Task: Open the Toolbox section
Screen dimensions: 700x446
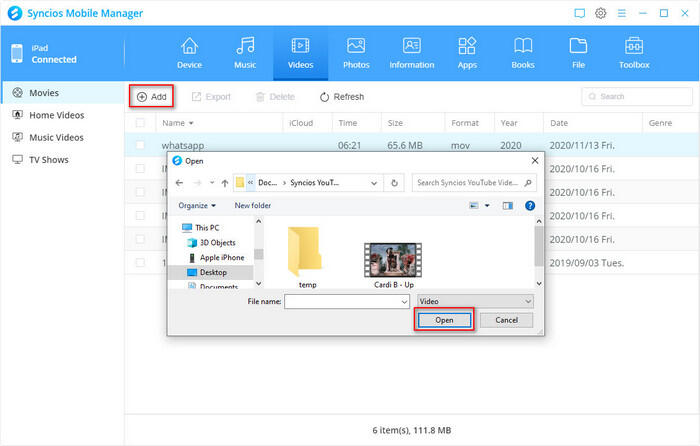Action: [634, 53]
